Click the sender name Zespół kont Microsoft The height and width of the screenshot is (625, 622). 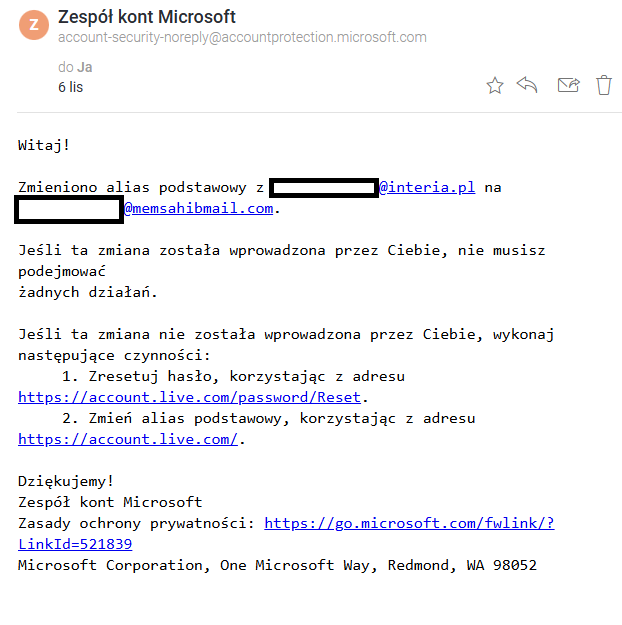[x=147, y=17]
